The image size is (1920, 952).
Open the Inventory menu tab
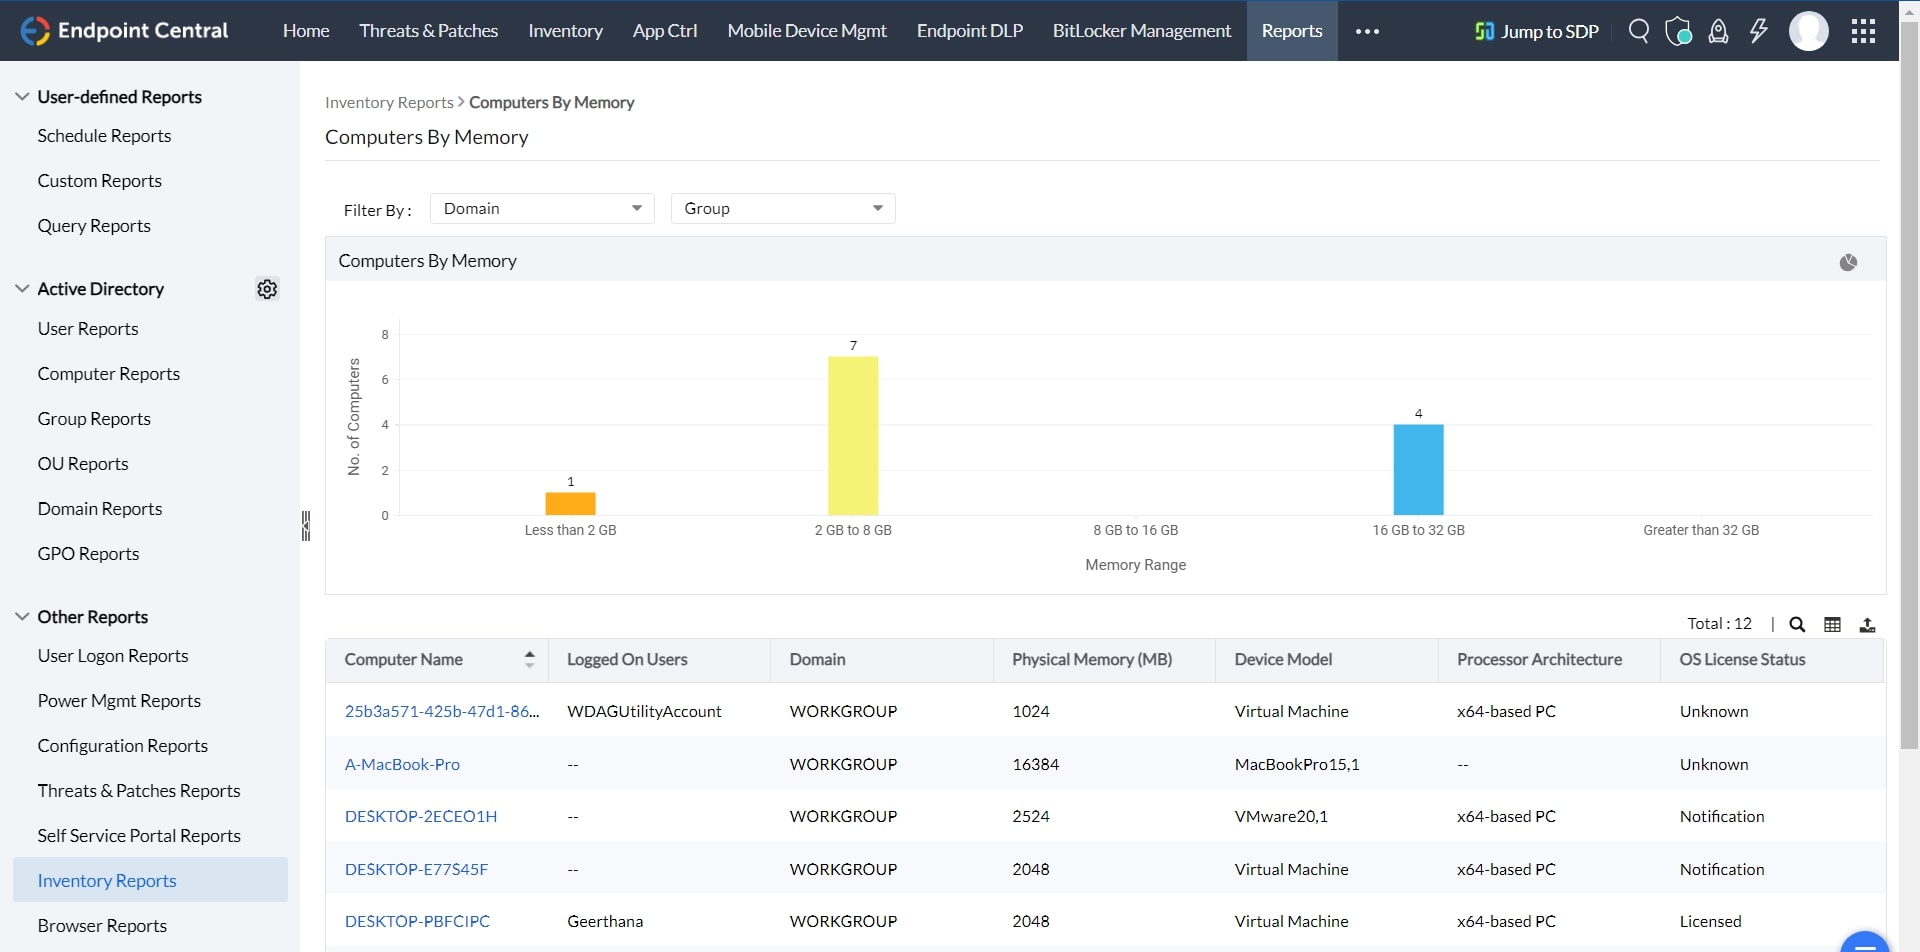[x=565, y=31]
